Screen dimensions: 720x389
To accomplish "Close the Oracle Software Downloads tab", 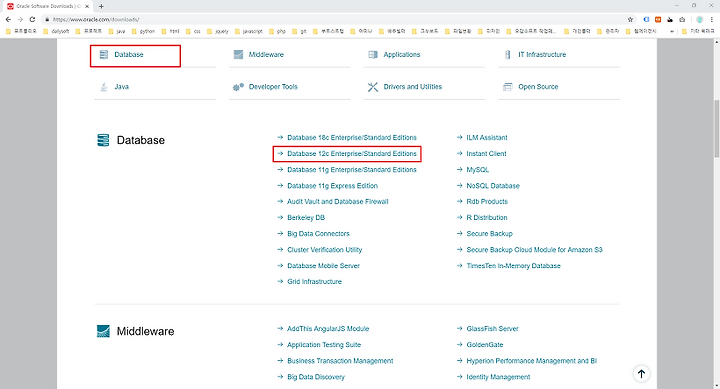I will 87,6.
